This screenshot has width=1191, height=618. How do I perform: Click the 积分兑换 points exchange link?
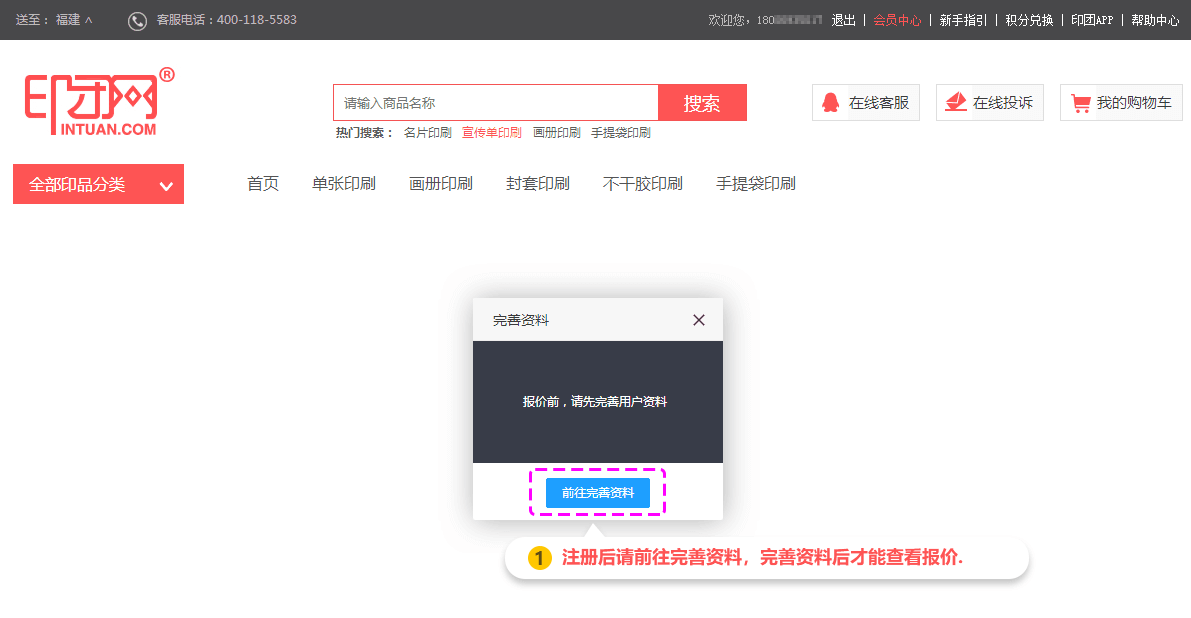pyautogui.click(x=1029, y=20)
